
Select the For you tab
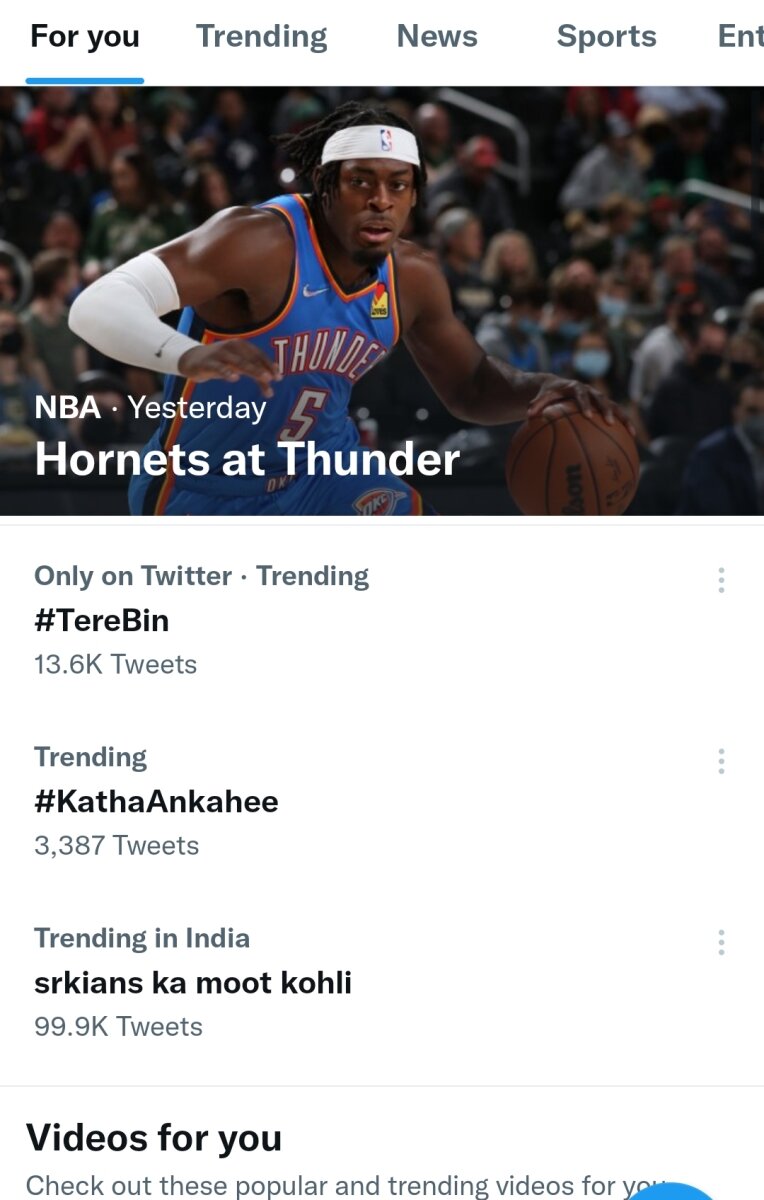tap(85, 37)
